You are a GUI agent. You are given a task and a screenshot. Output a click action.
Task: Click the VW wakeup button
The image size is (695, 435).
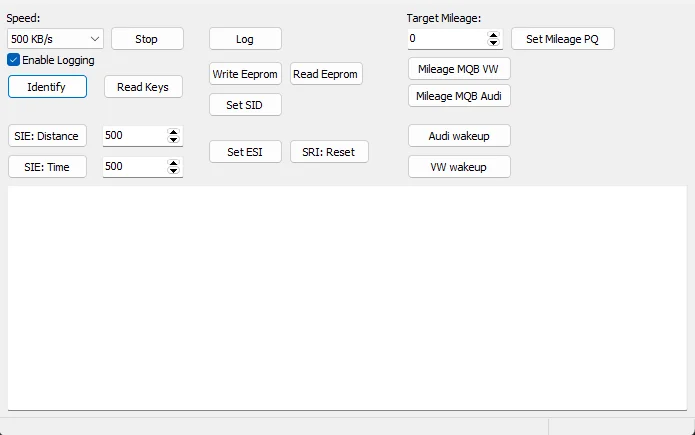[x=459, y=167]
